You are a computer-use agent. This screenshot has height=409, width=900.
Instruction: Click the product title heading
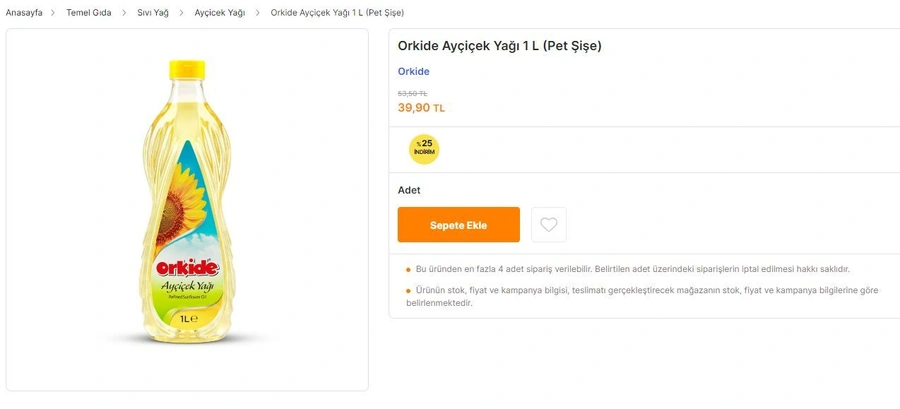coord(499,46)
